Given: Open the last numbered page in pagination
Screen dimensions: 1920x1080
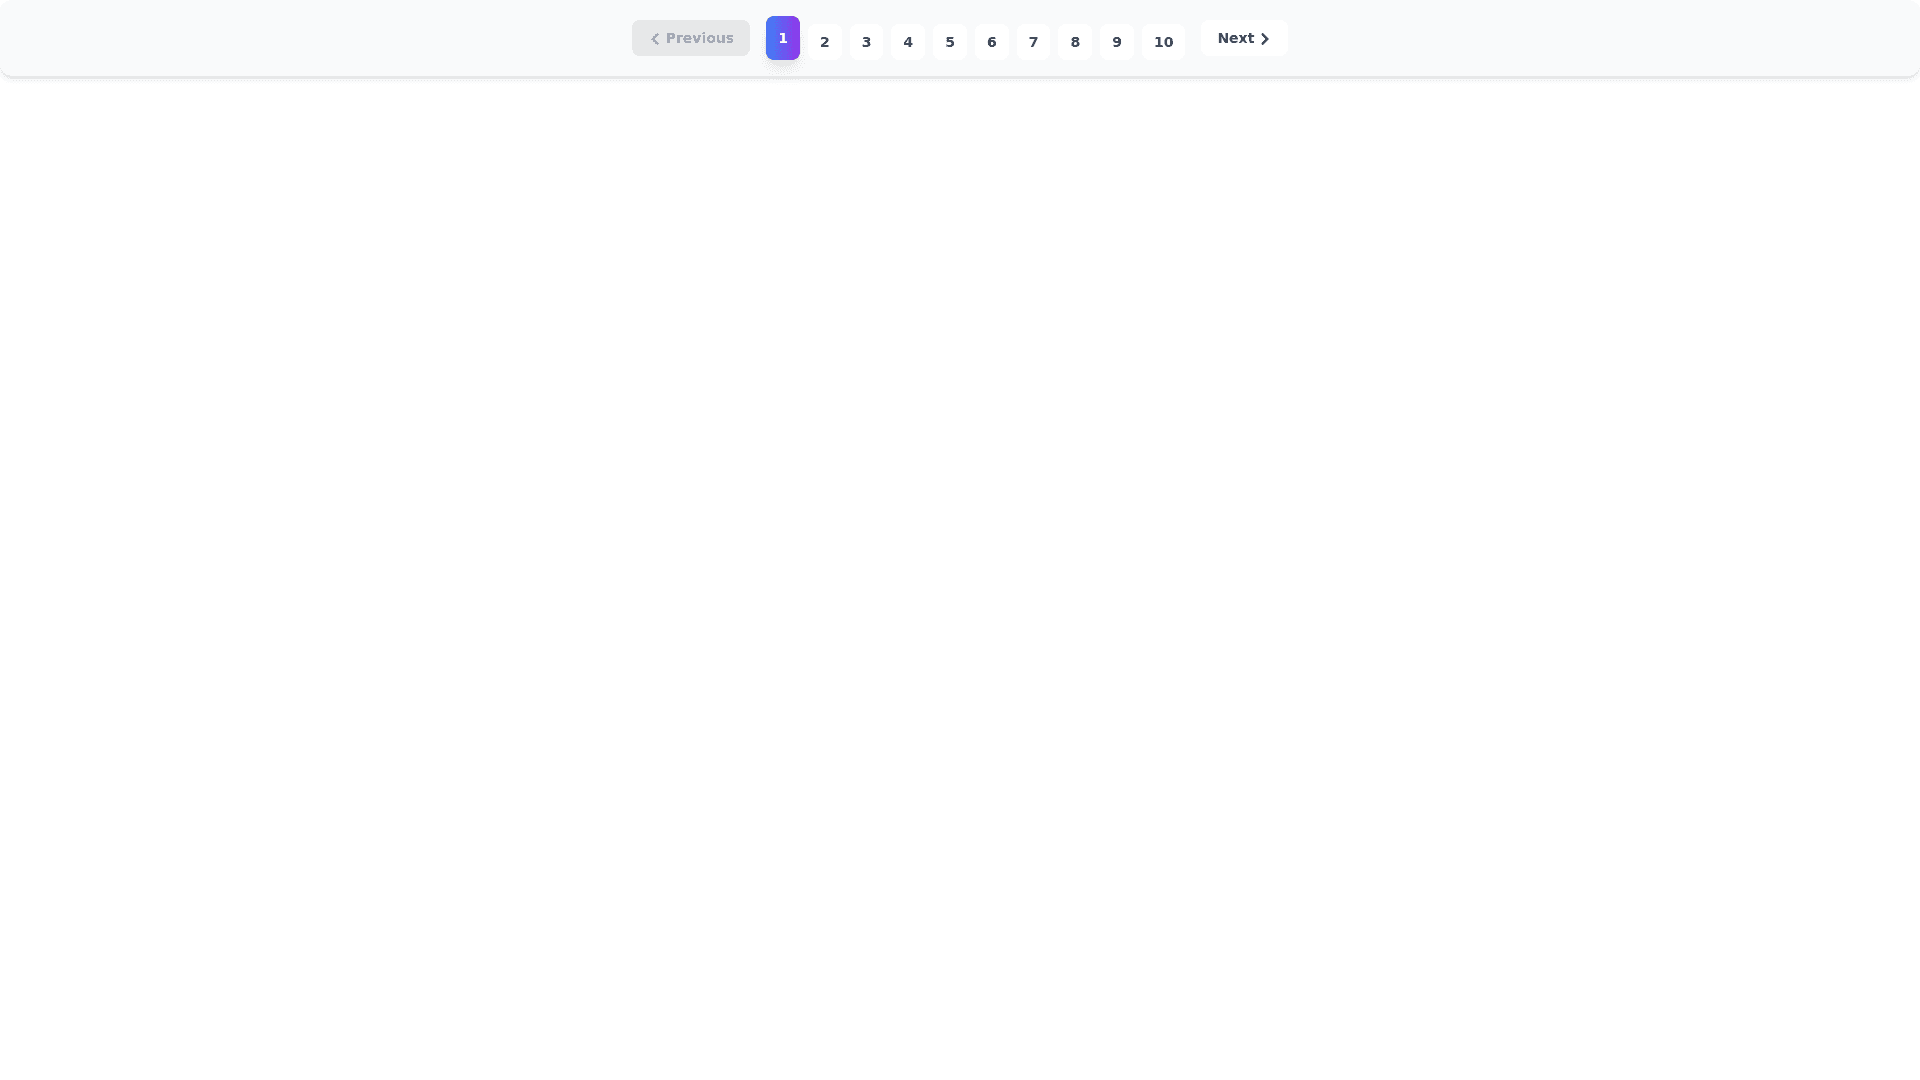Looking at the screenshot, I should [1163, 42].
